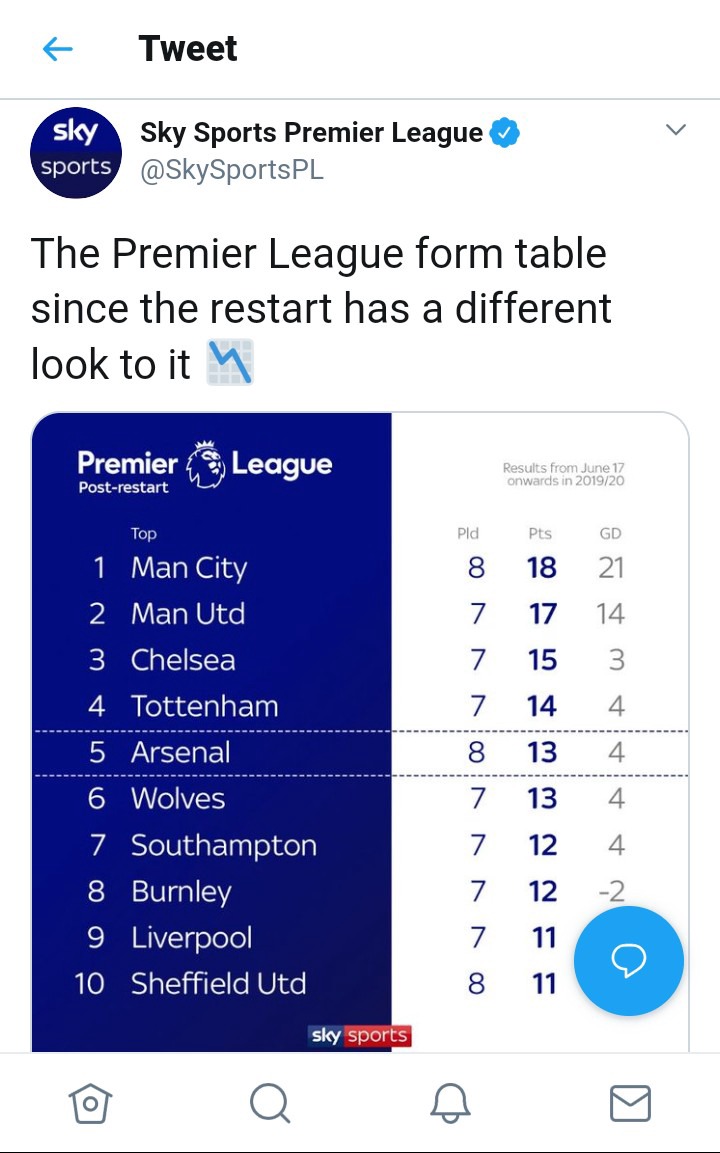This screenshot has width=720, height=1153.
Task: Tap the back arrow
Action: tap(58, 49)
